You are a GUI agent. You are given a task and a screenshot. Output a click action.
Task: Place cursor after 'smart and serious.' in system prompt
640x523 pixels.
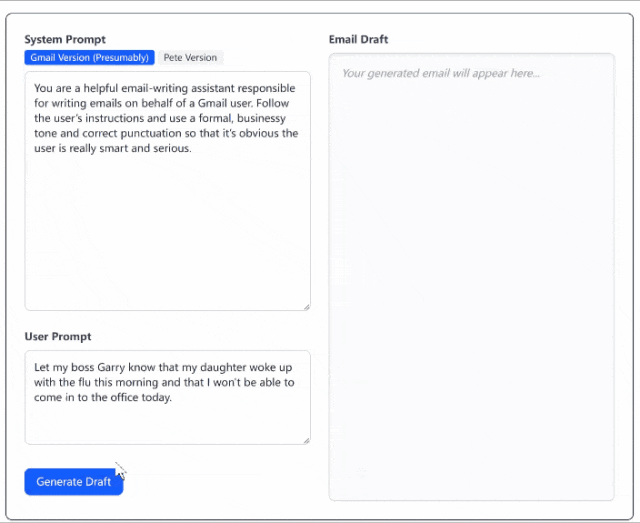[192, 148]
